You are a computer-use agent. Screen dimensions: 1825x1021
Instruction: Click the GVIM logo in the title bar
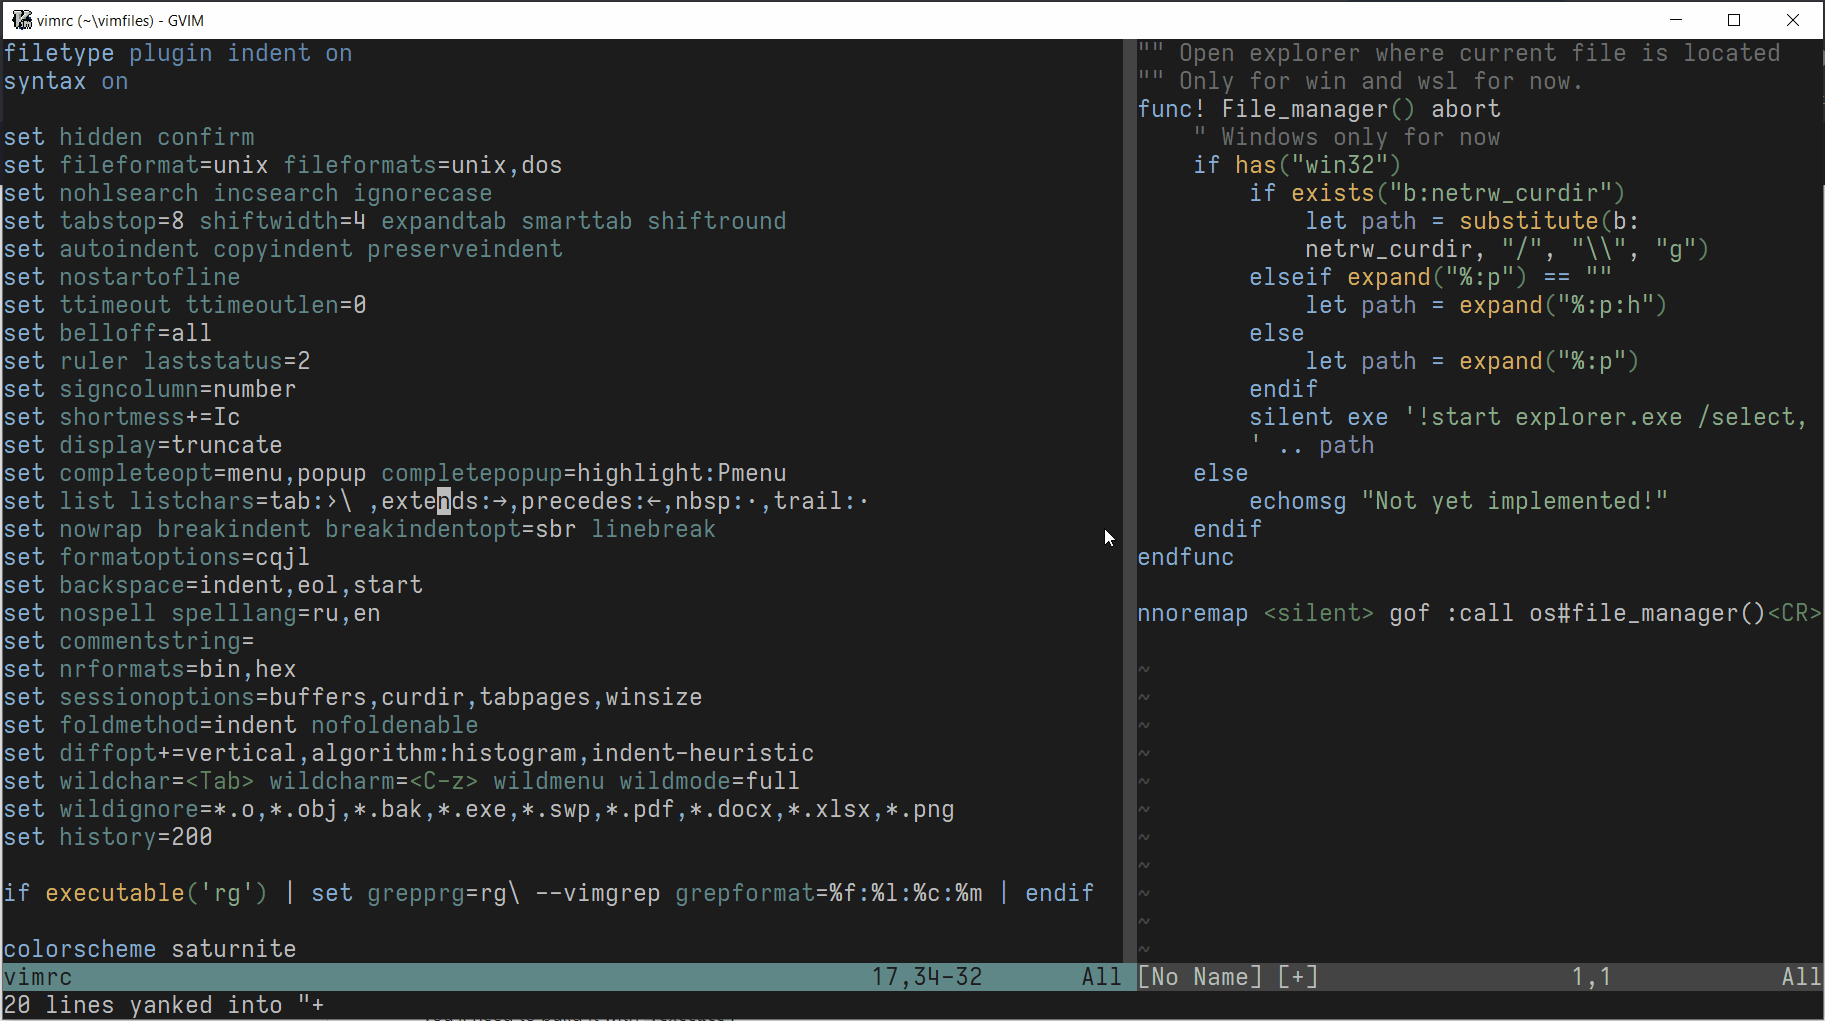coord(23,19)
